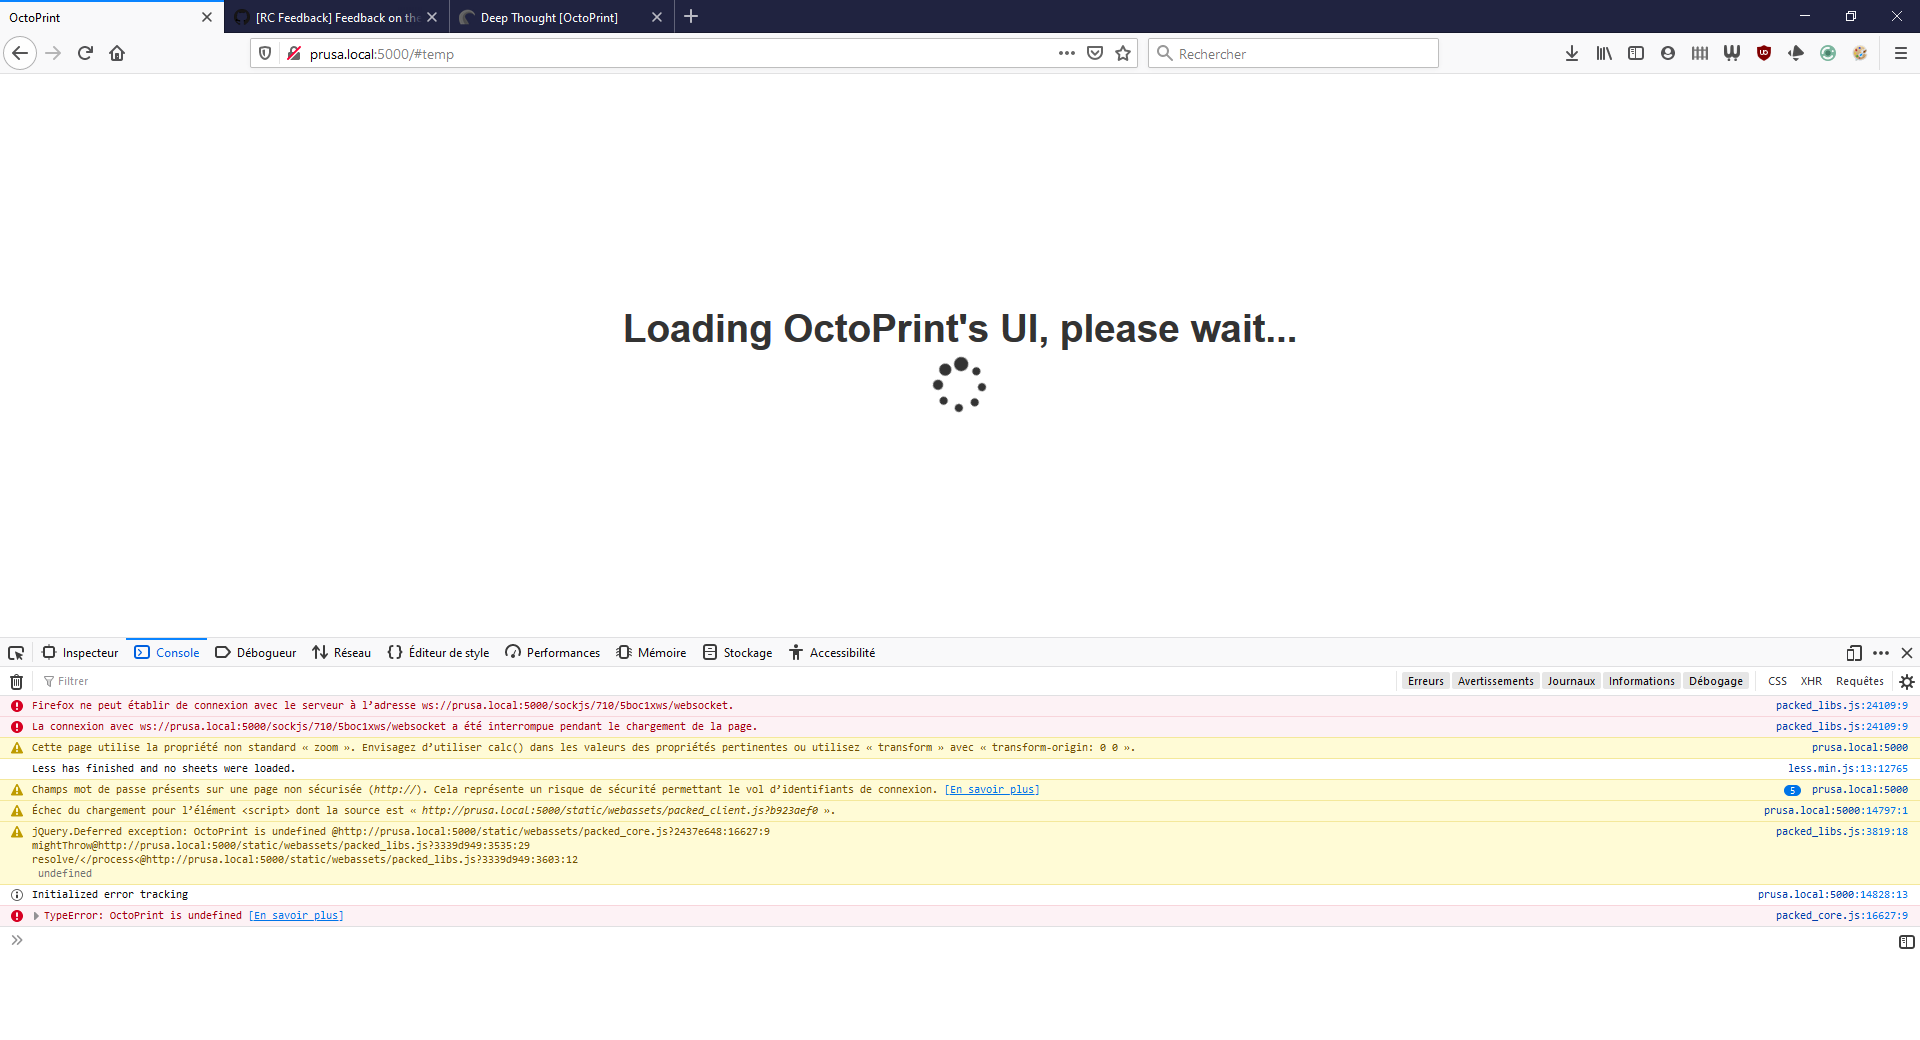The width and height of the screenshot is (1920, 1040).
Task: Open the Débogueur devtools panel
Action: click(x=256, y=653)
